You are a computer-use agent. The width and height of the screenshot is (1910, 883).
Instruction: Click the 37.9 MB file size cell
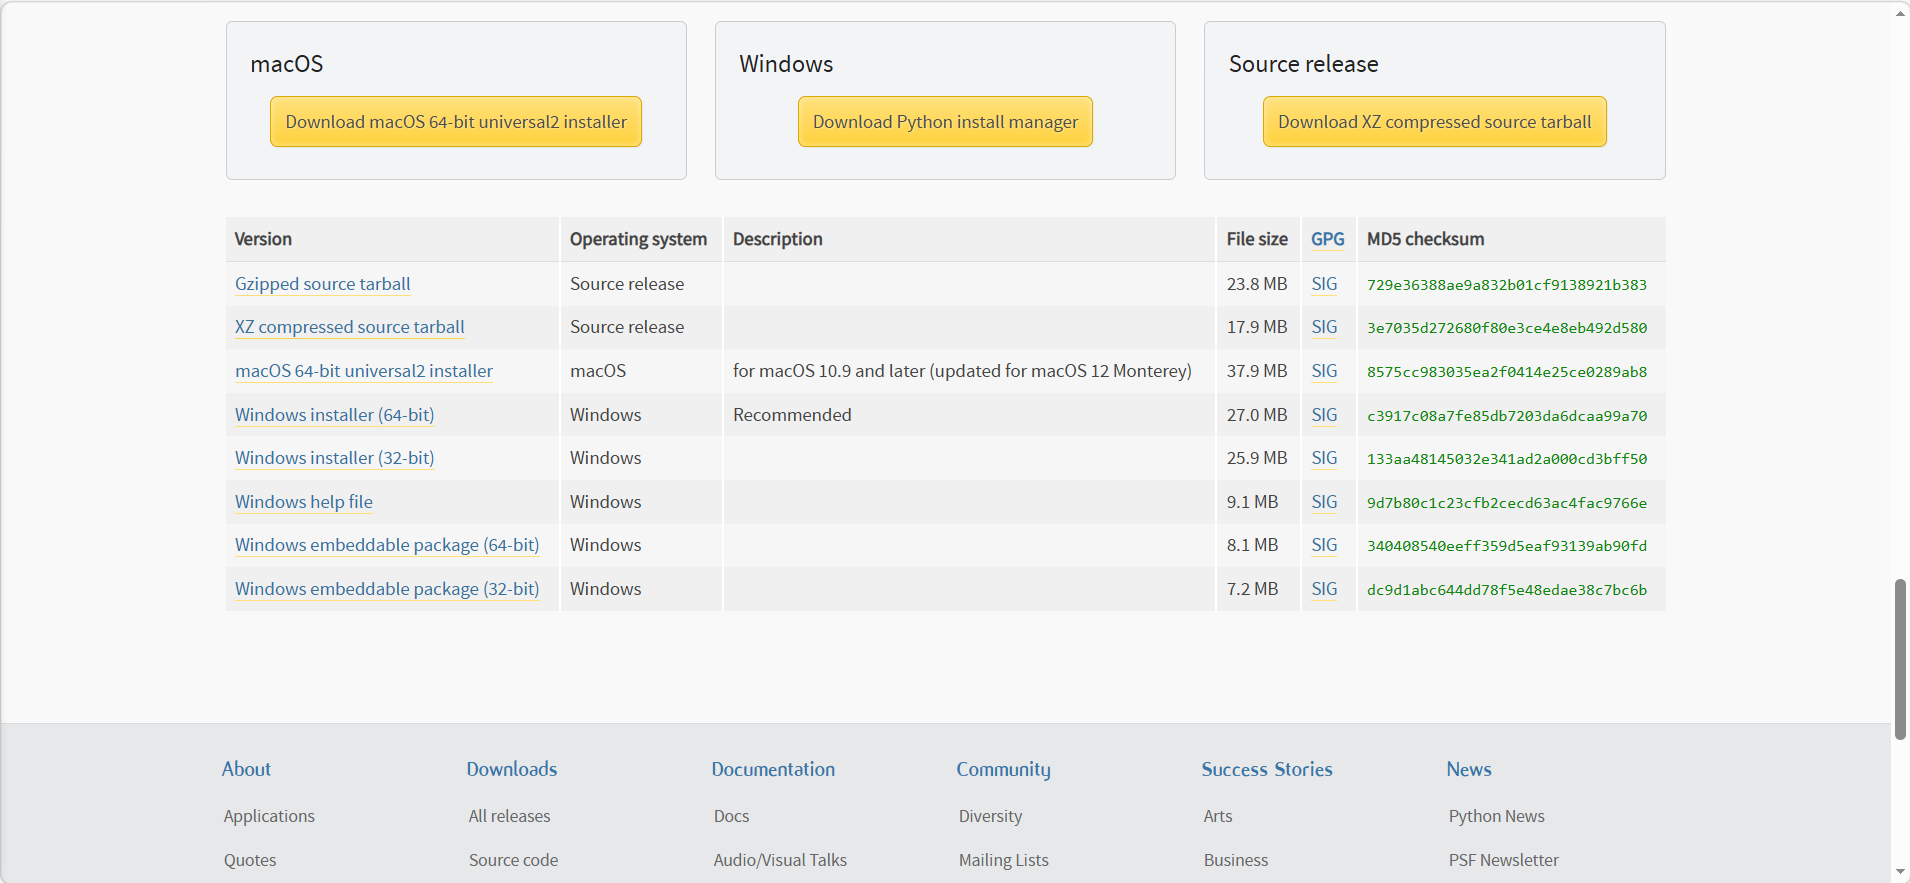coord(1257,371)
